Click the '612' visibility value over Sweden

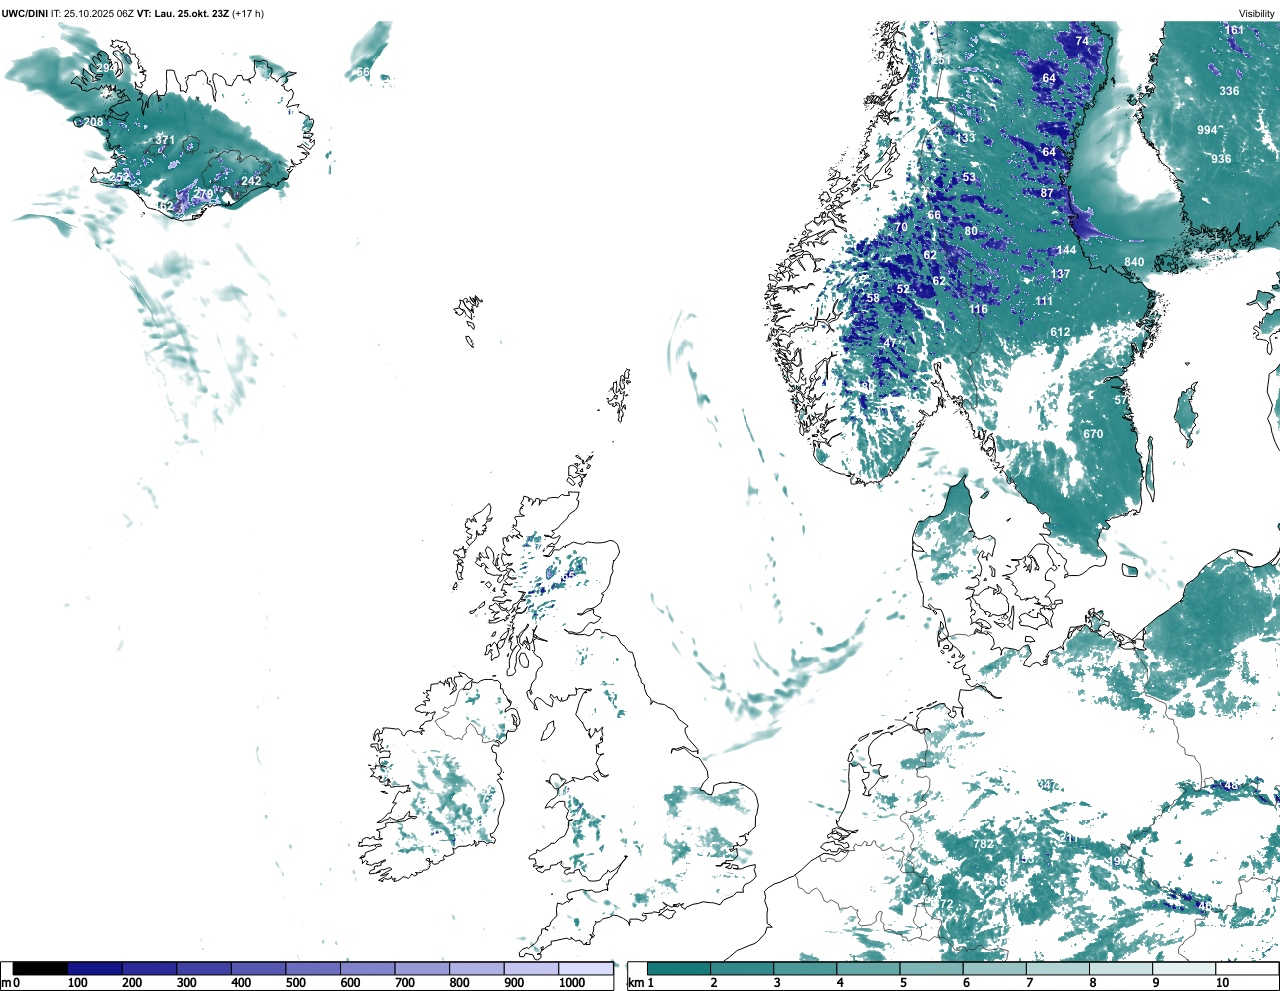tap(1060, 332)
